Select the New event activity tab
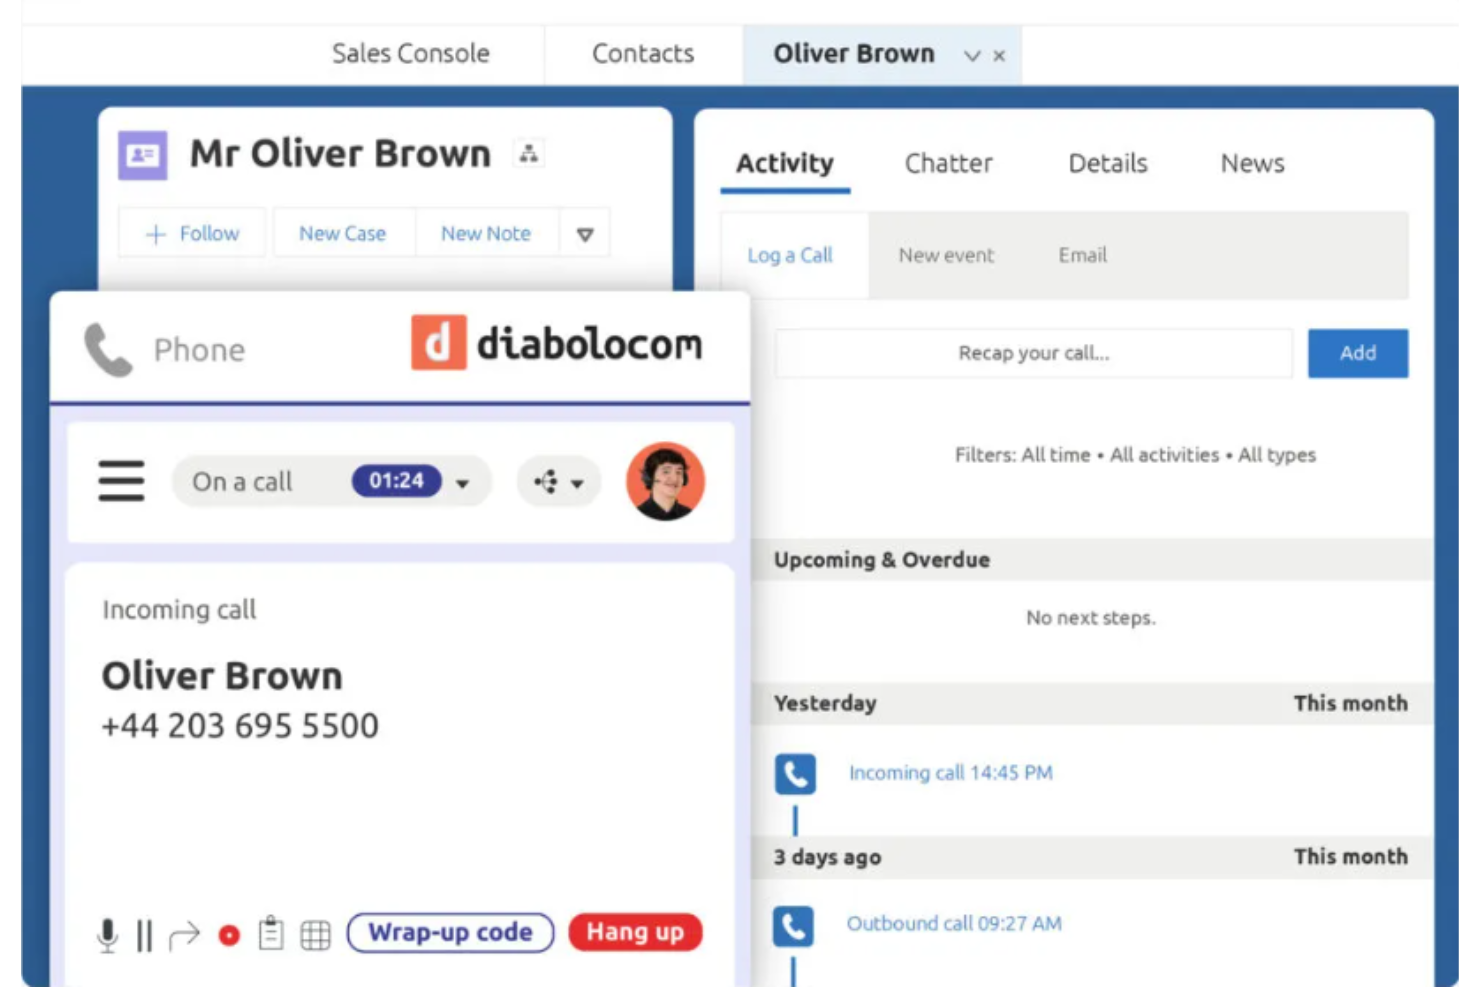This screenshot has width=1480, height=987. click(x=945, y=256)
